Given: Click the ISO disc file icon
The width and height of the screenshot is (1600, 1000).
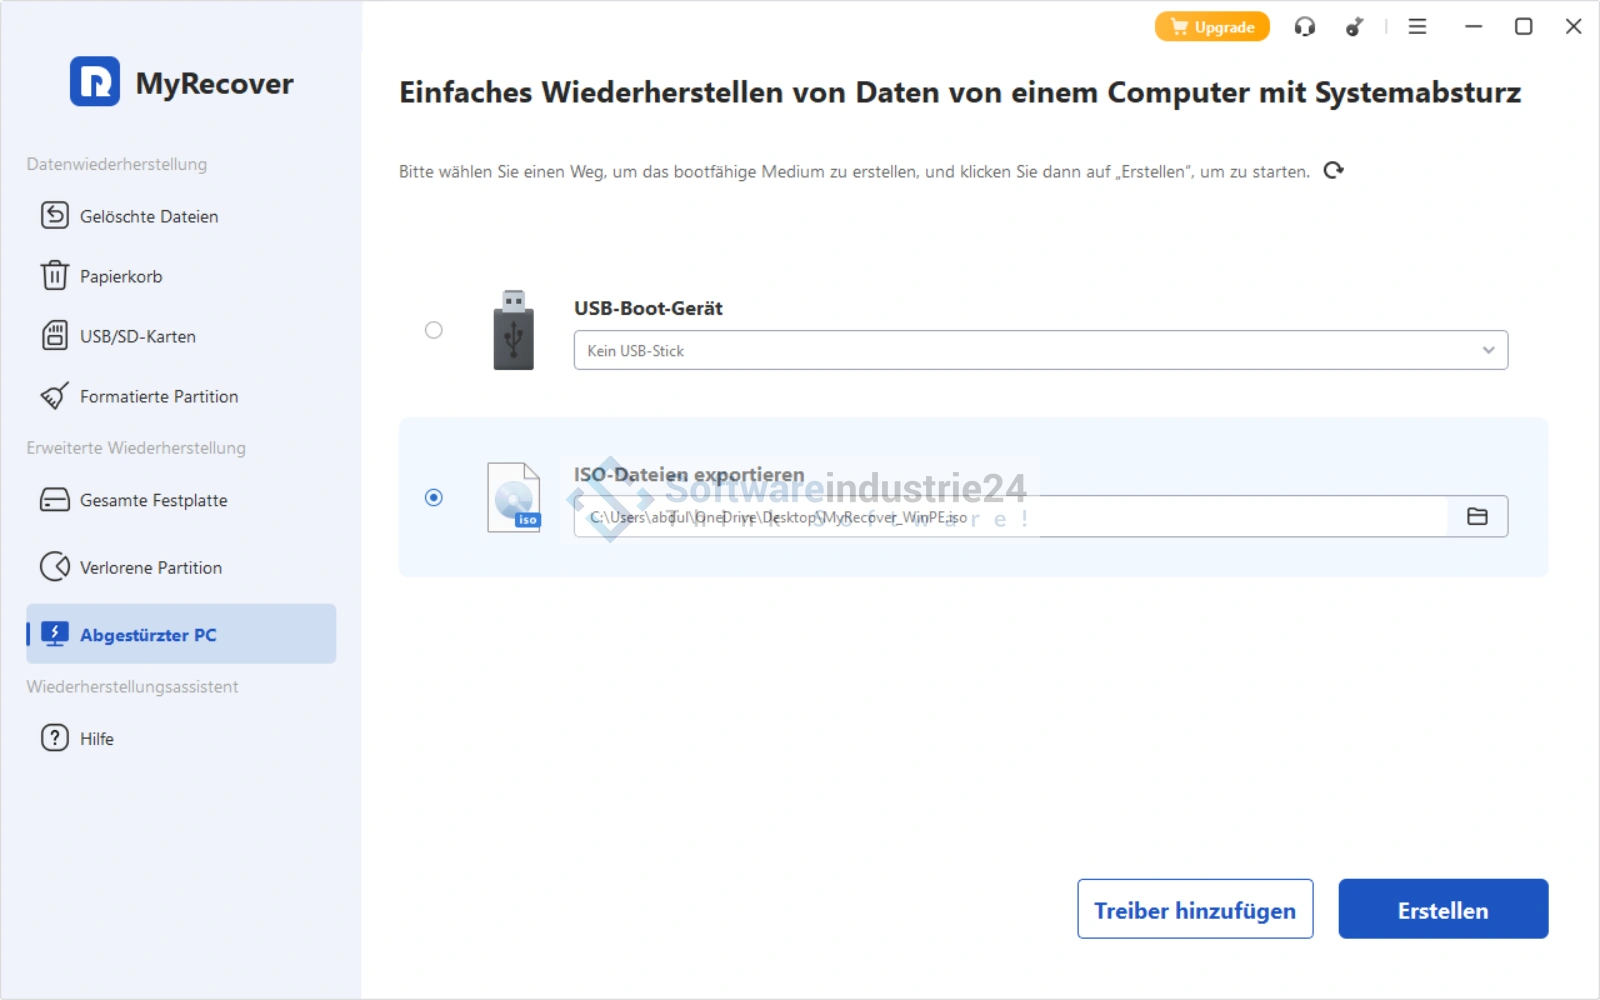Looking at the screenshot, I should [513, 497].
